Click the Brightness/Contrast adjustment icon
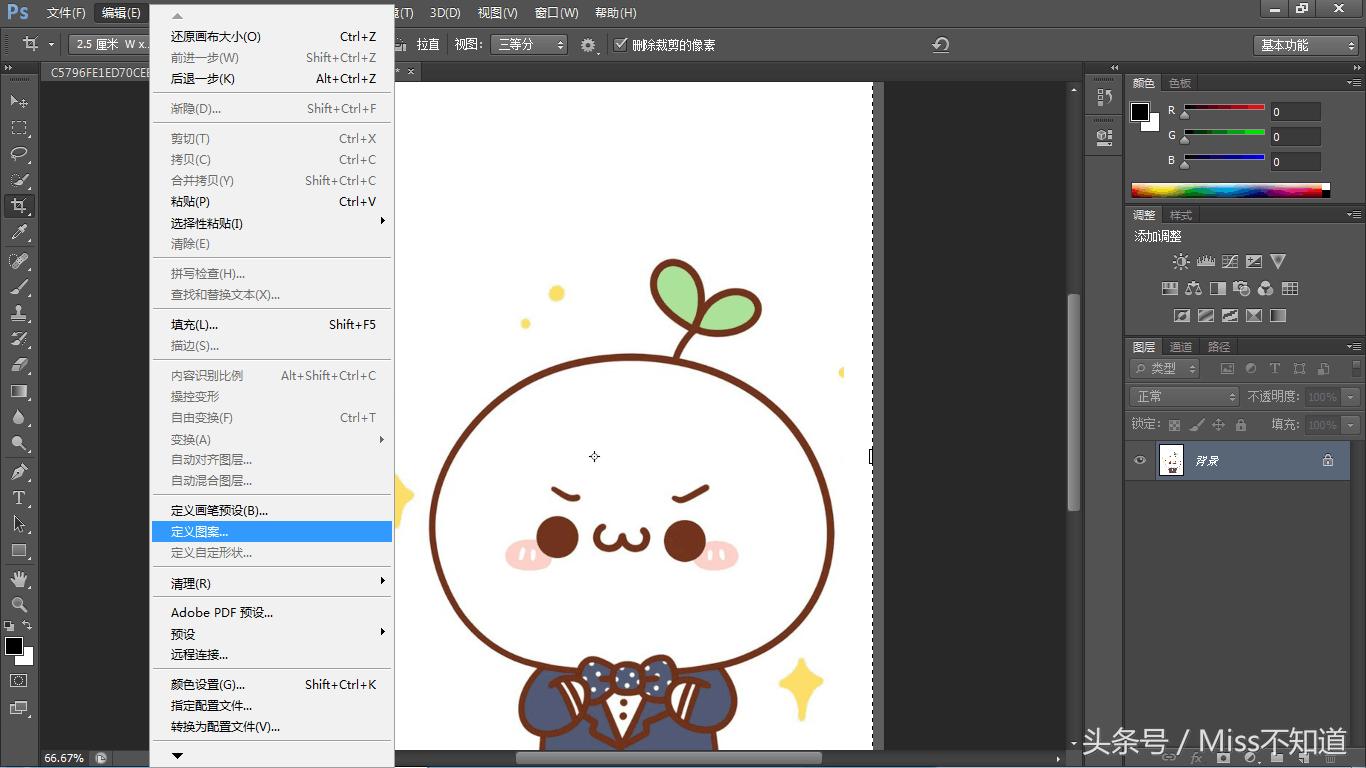 coord(1181,262)
